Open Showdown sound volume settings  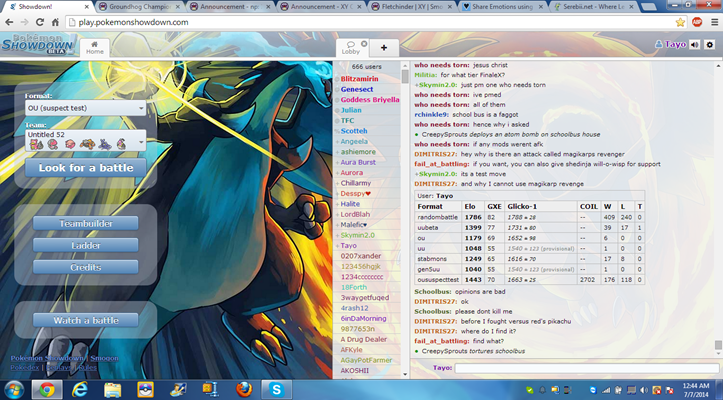(694, 44)
